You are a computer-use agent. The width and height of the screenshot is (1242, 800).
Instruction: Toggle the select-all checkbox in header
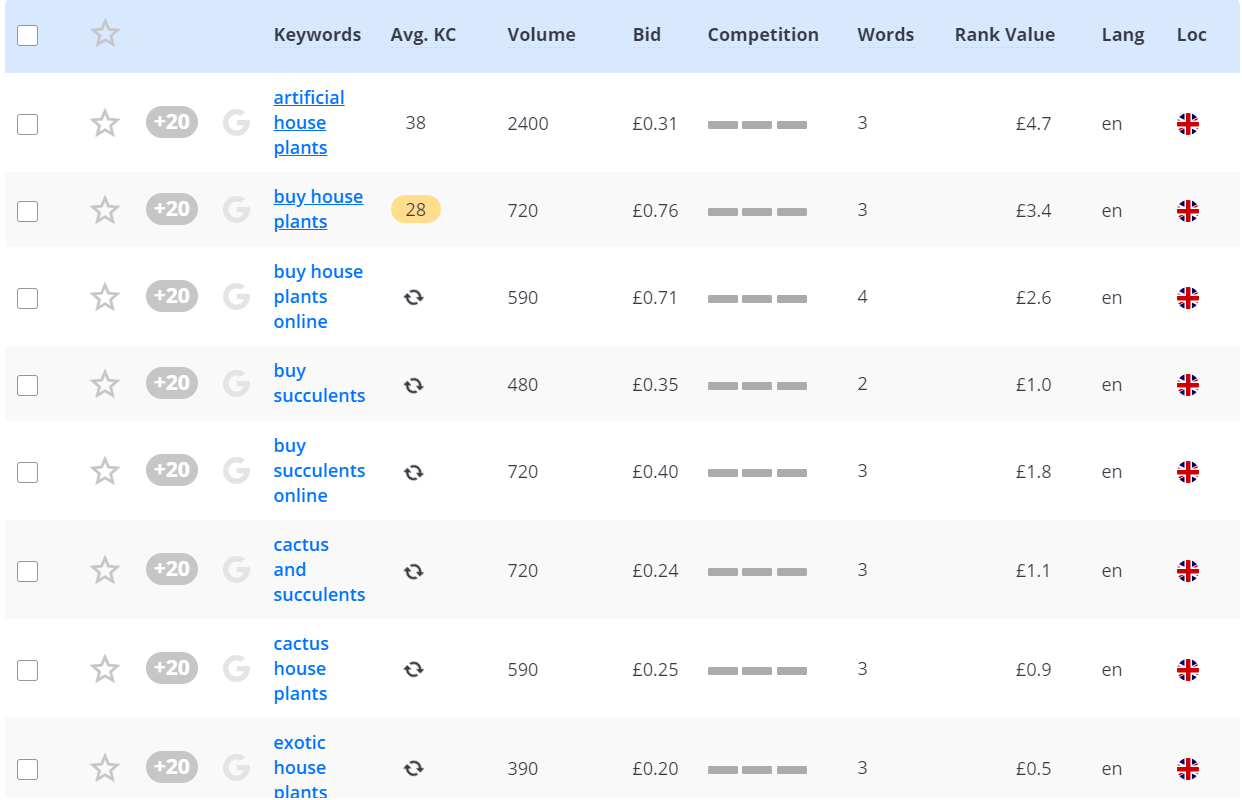click(x=28, y=36)
